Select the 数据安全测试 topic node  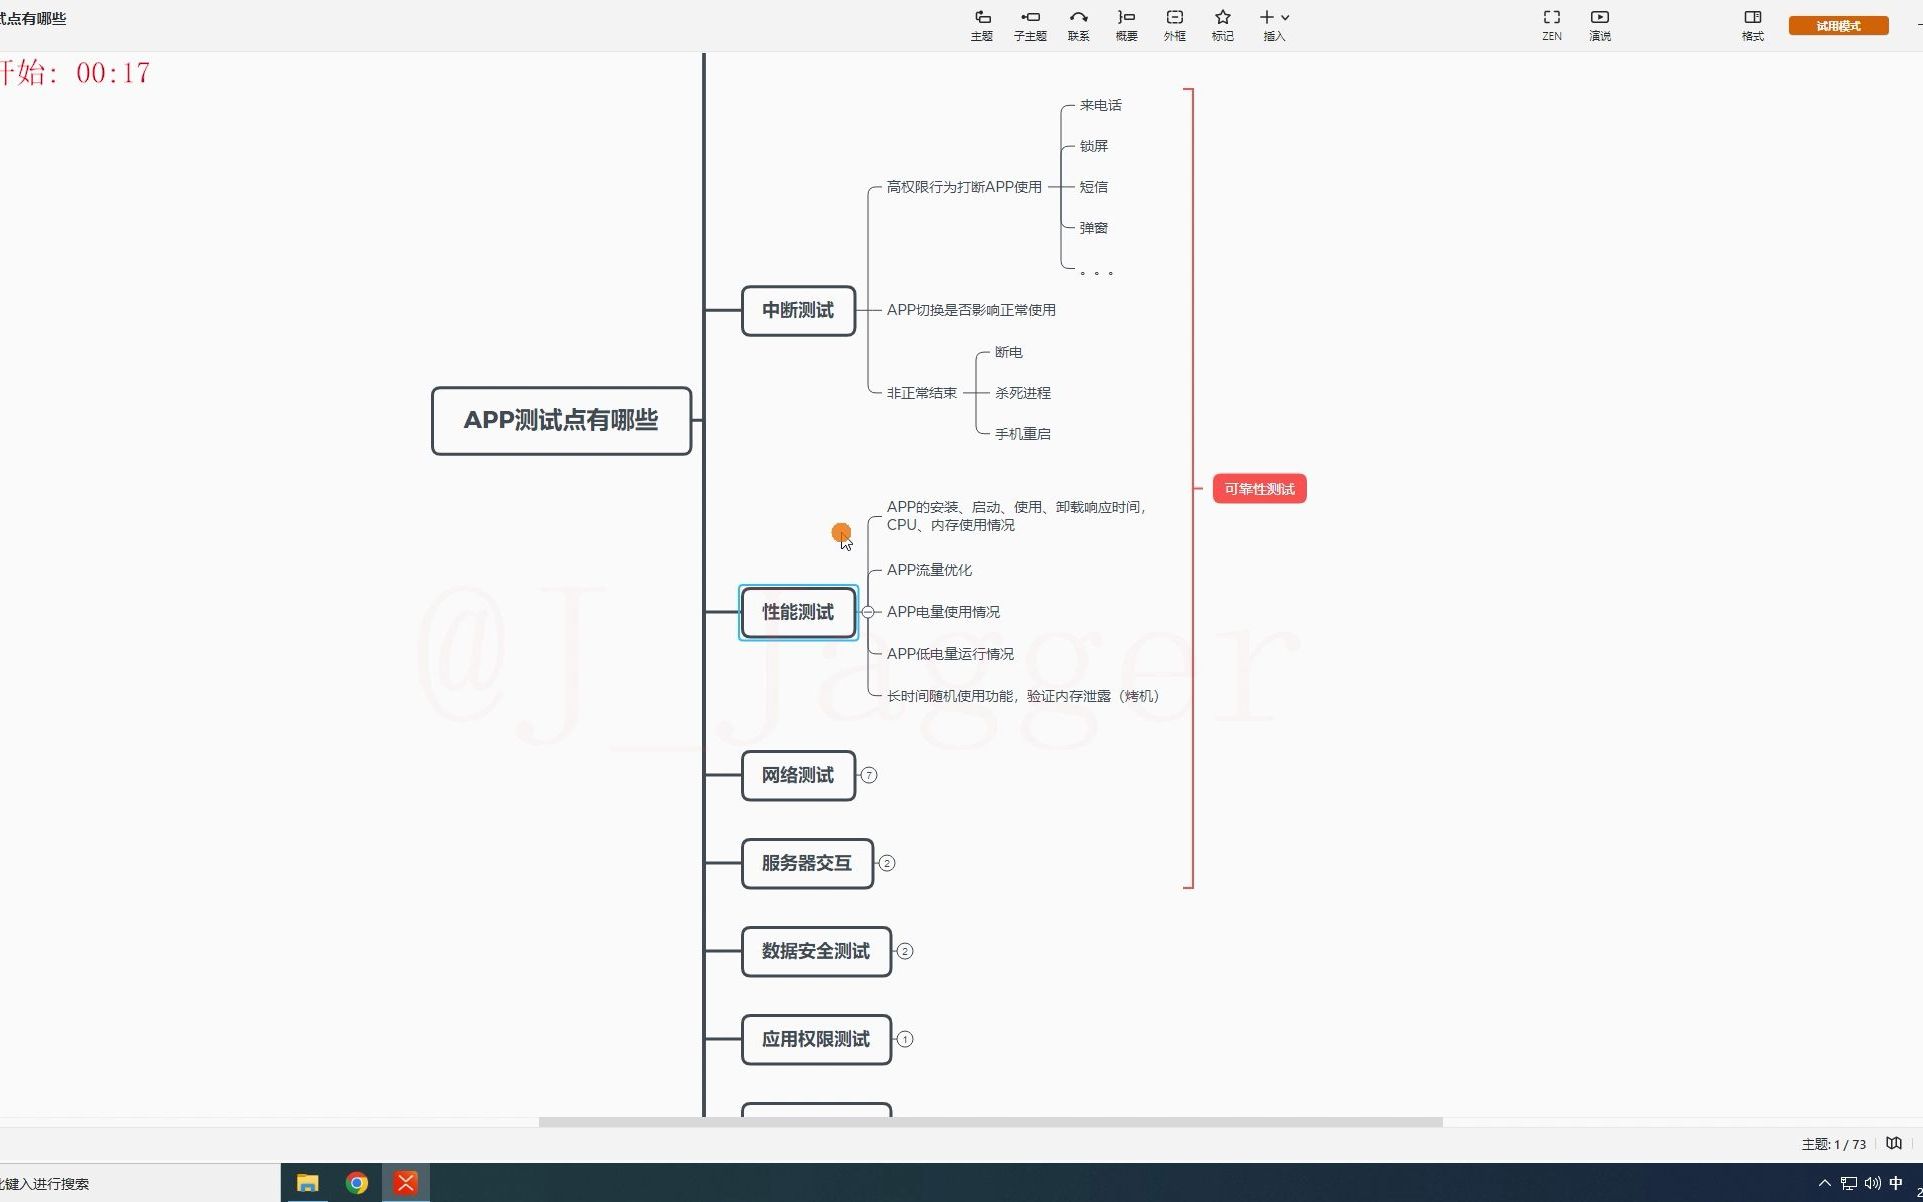tap(816, 951)
